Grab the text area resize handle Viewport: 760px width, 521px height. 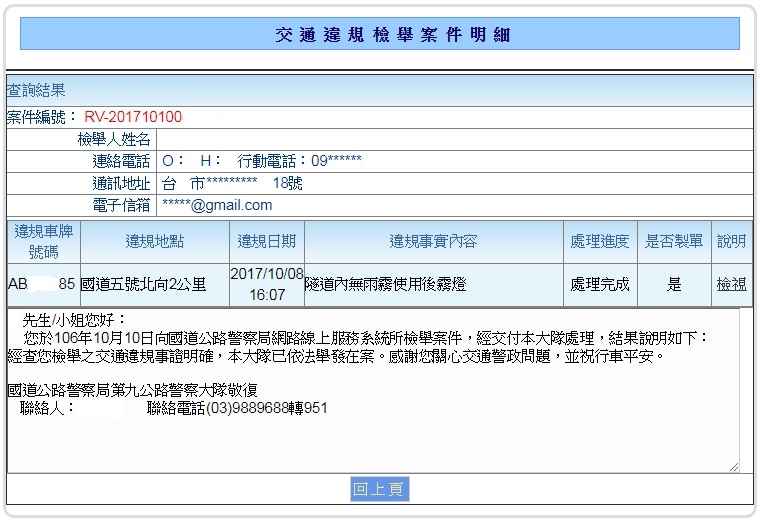point(734,467)
